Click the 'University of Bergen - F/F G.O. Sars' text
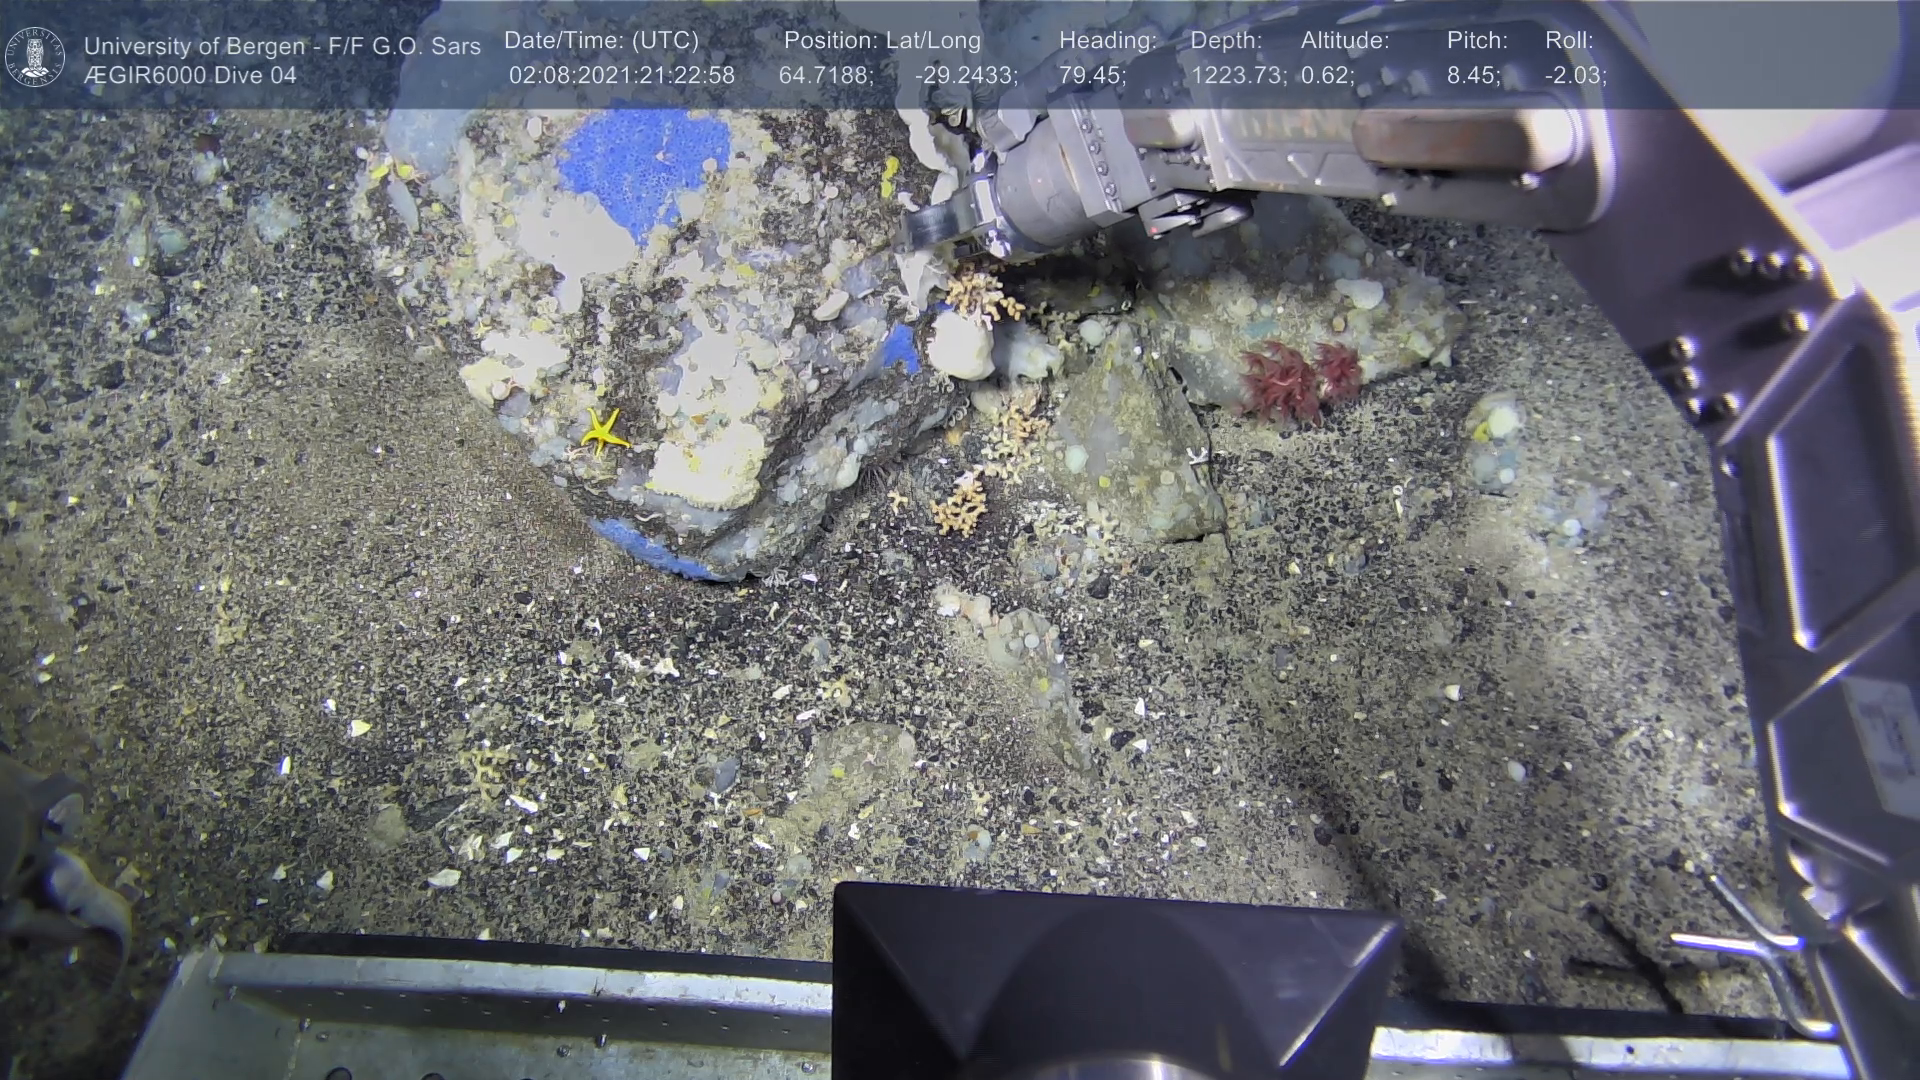1920x1080 pixels. tap(282, 46)
